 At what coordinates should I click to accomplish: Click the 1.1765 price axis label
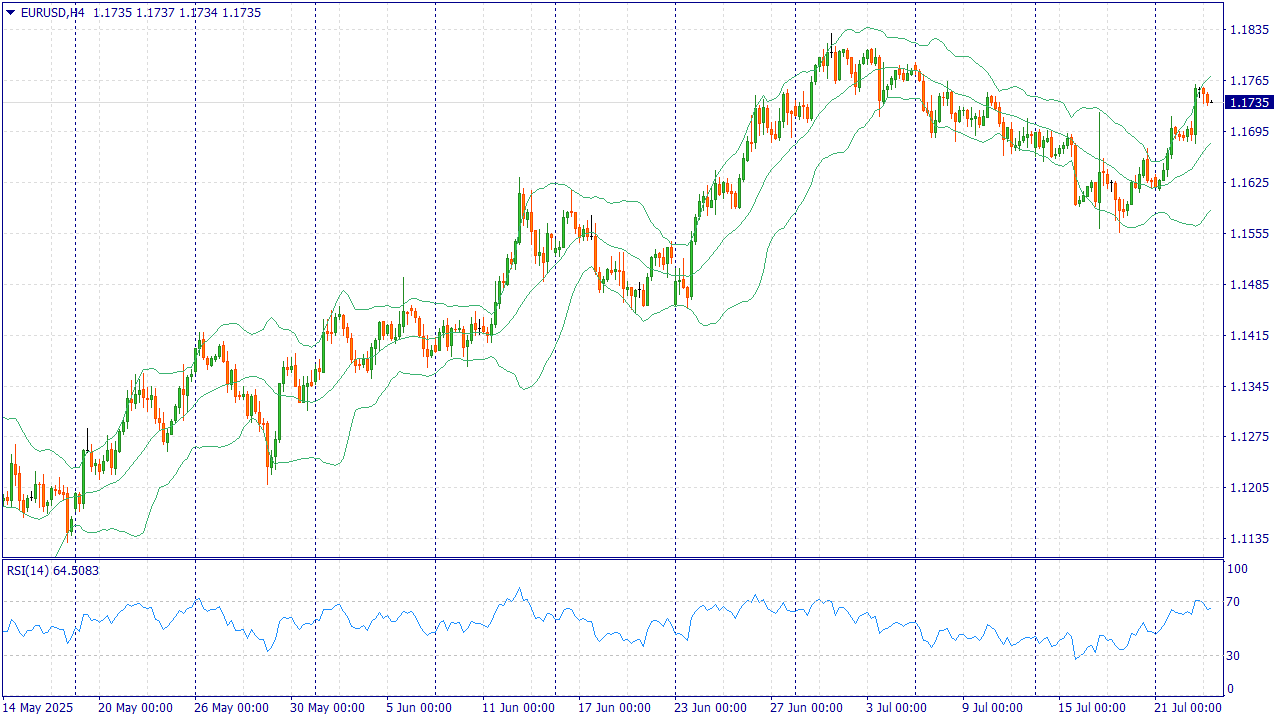coord(1248,81)
